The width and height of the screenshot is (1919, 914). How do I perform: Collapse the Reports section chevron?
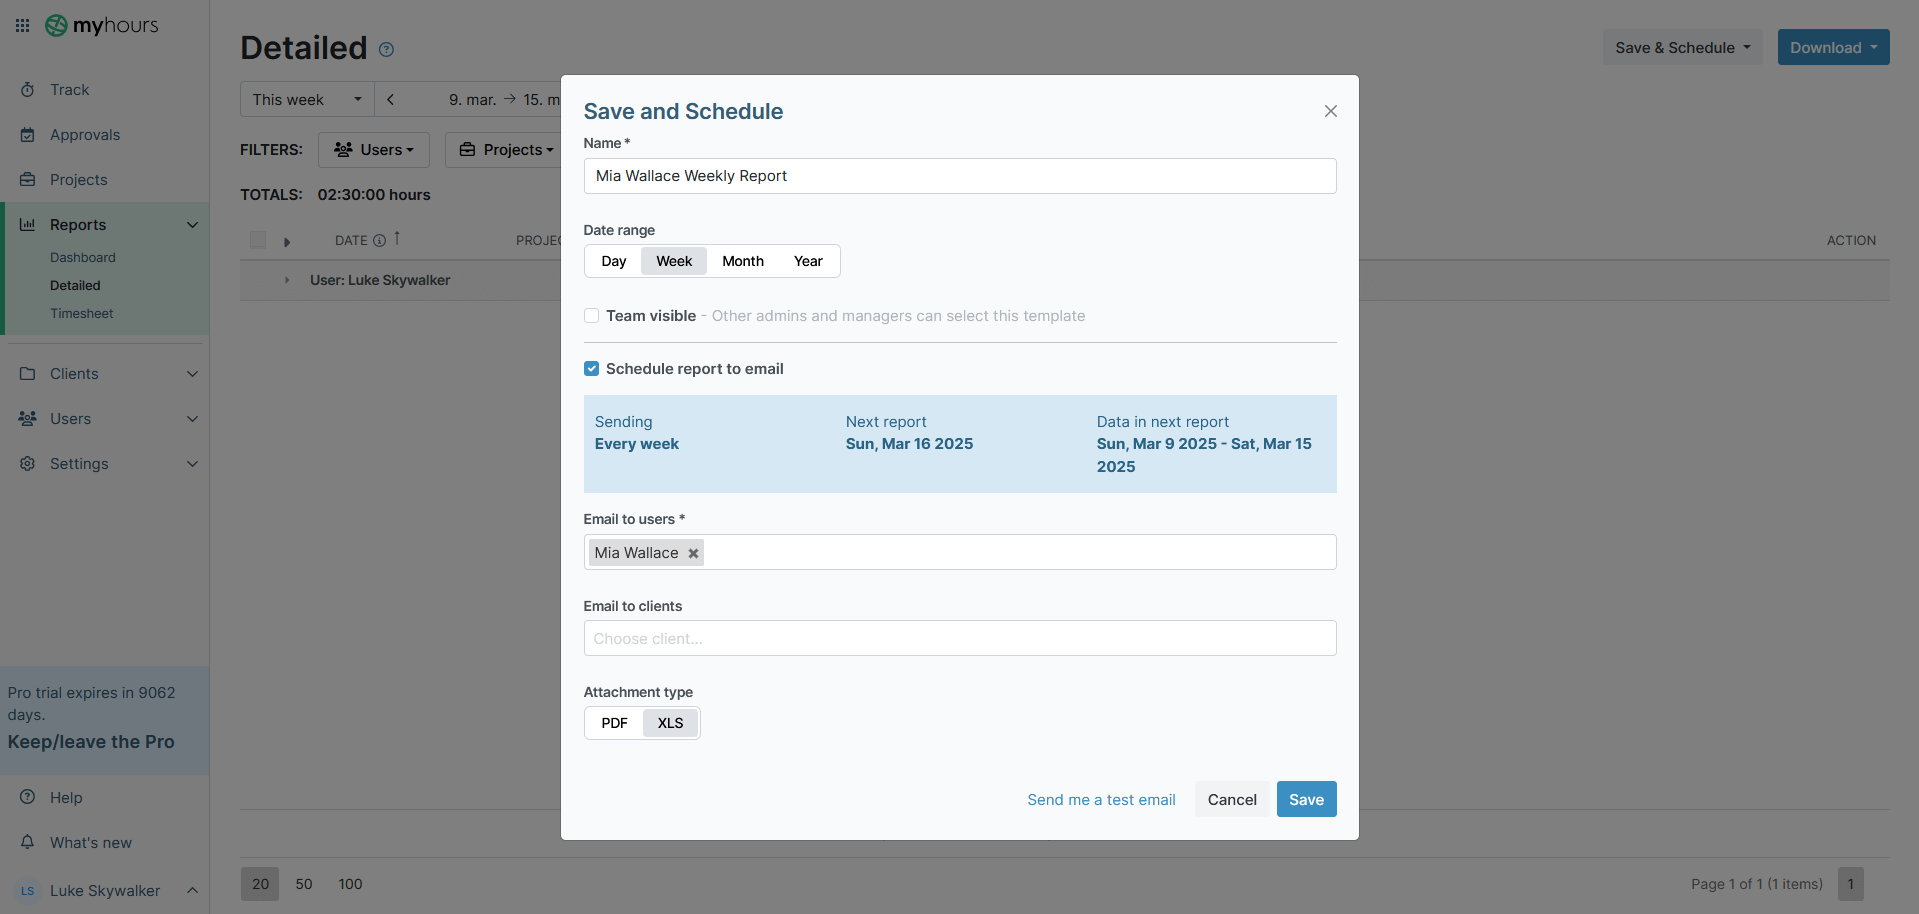click(192, 224)
